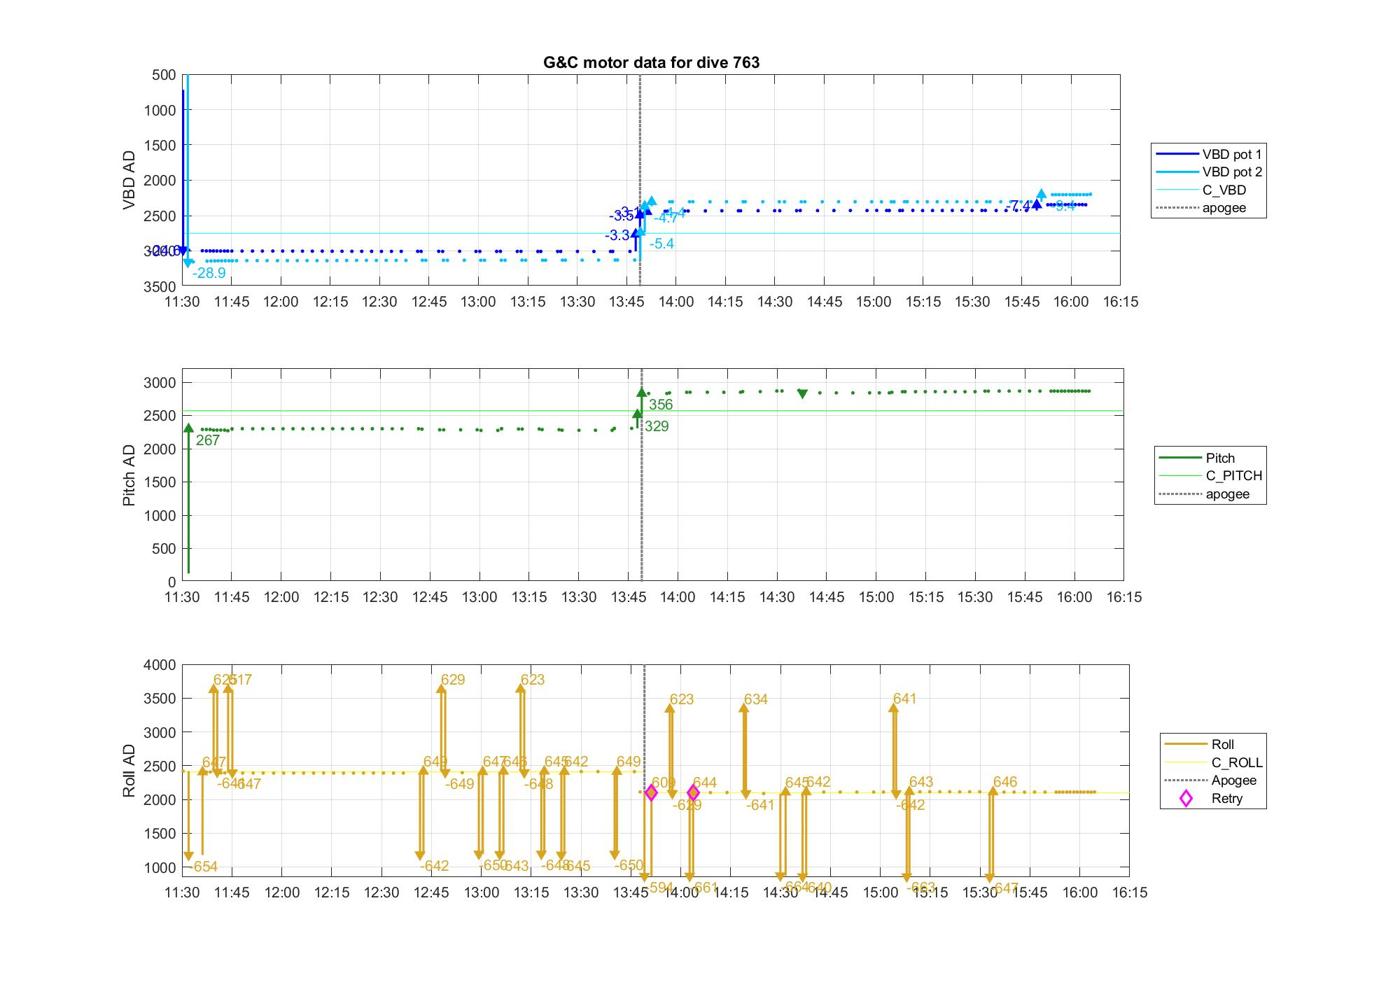Click the 'Pitch AD' y-axis label
The image size is (1400, 986).
click(x=129, y=475)
